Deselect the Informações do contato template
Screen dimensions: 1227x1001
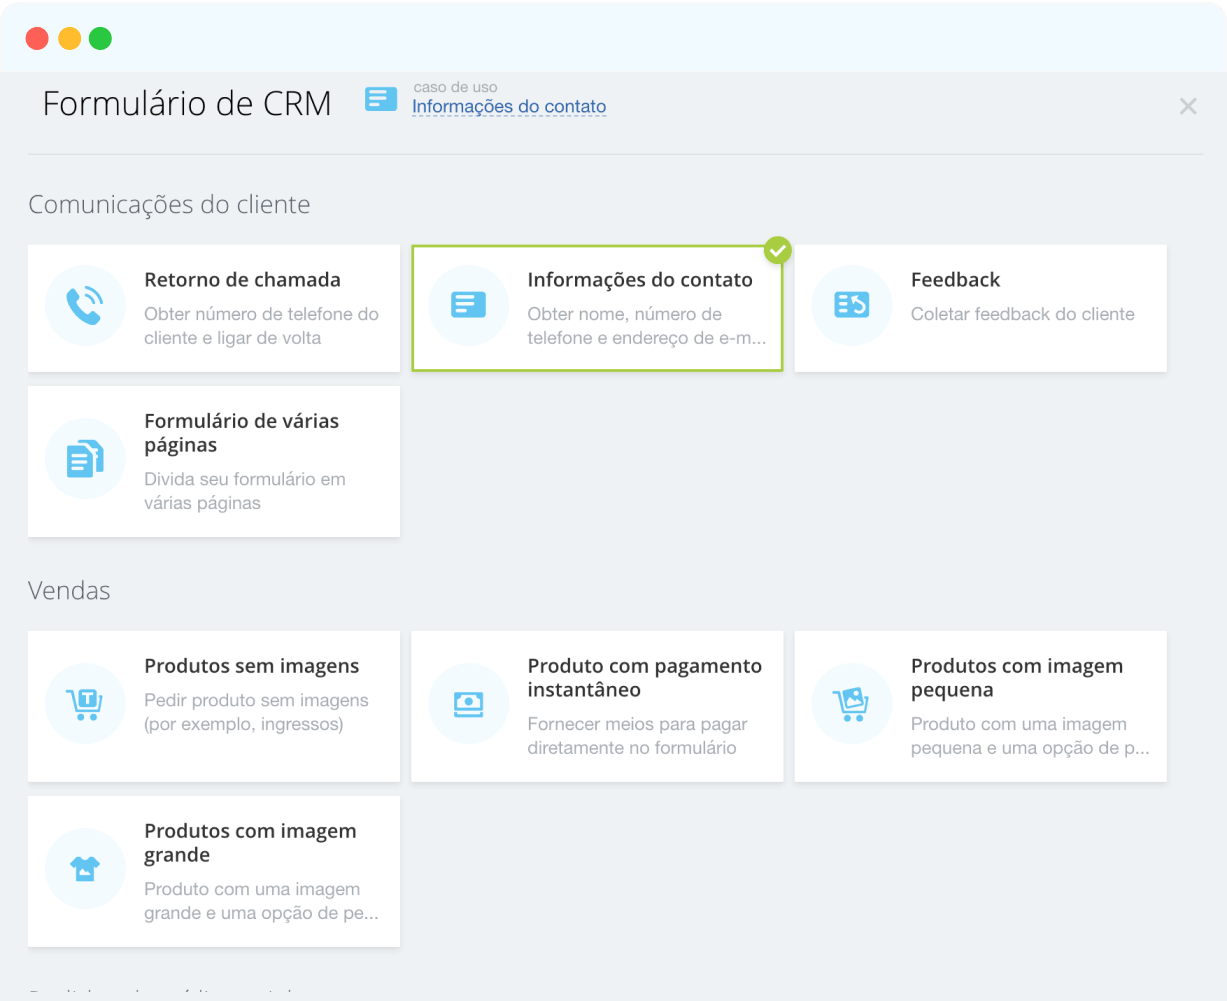[x=597, y=307]
